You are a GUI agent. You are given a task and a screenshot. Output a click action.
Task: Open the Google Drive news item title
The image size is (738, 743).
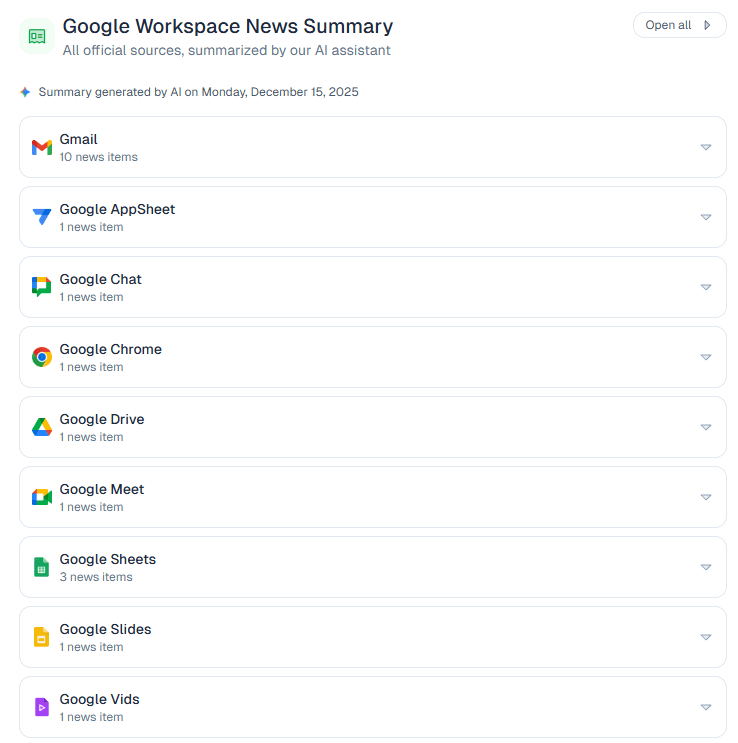[x=101, y=419]
